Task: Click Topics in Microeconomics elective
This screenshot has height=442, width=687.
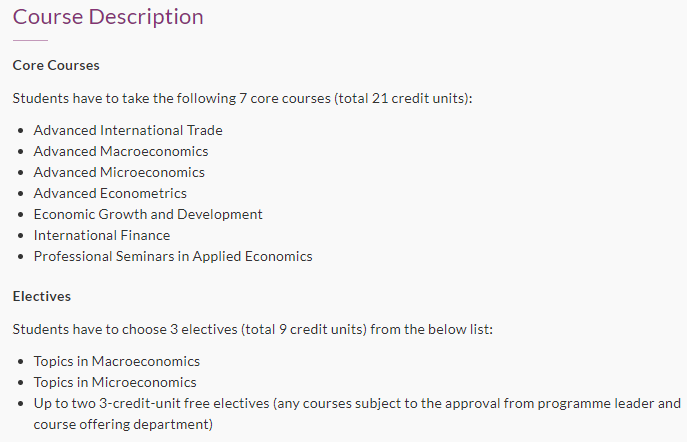Action: tap(115, 382)
